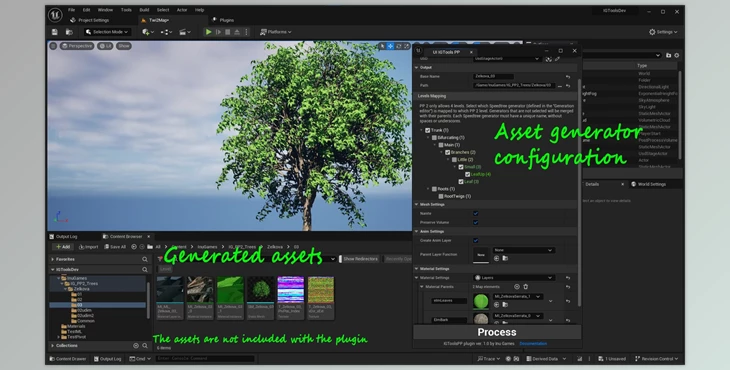The height and width of the screenshot is (370, 730).
Task: Click the browse content icon next to save
Action: (x=69, y=32)
